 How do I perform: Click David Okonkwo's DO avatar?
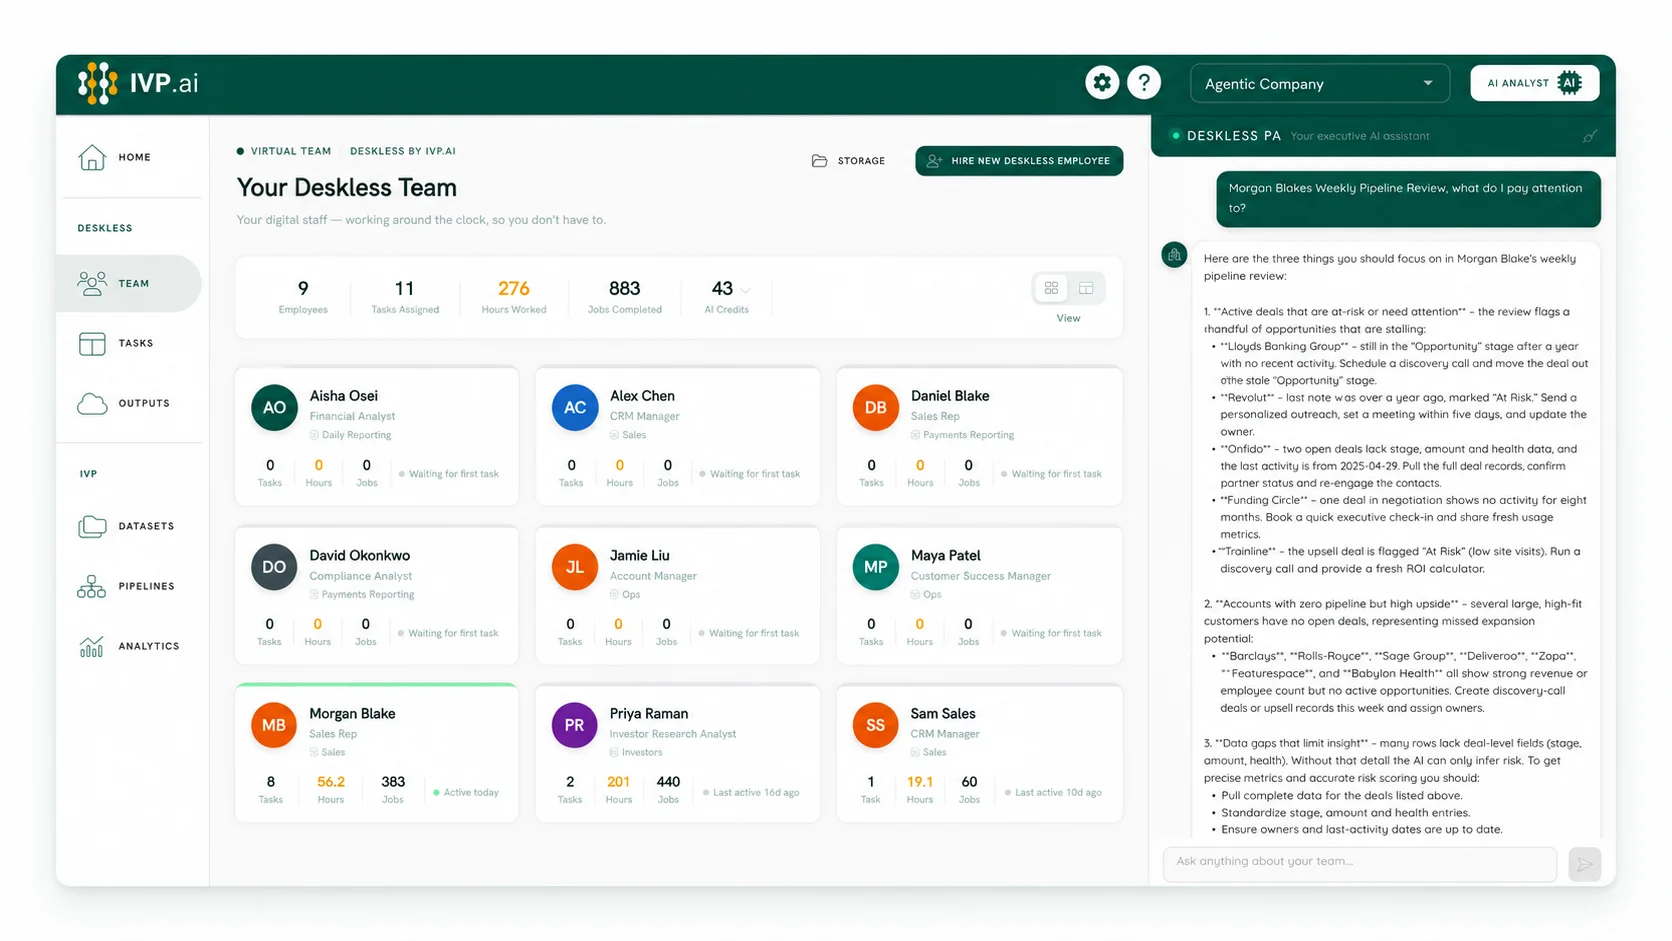(x=274, y=567)
